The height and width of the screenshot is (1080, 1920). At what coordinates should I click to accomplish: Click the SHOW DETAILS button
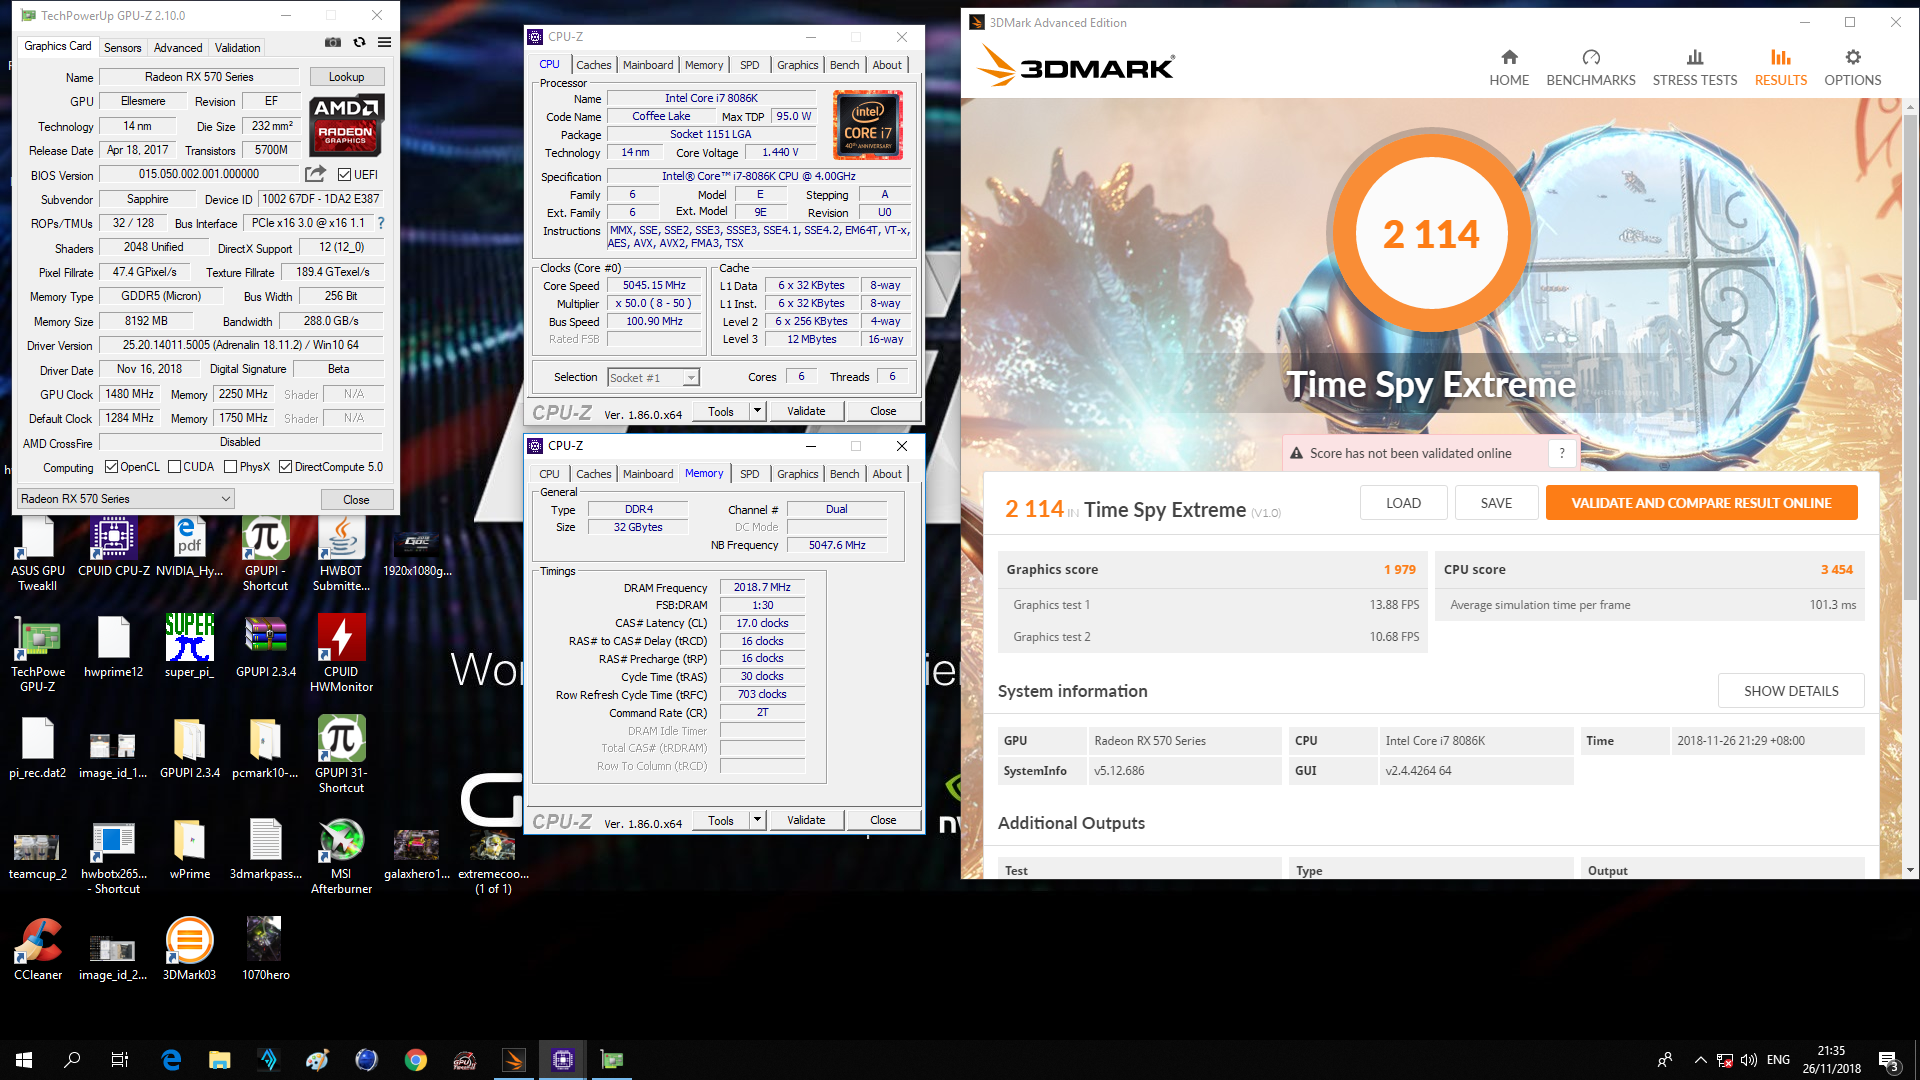click(x=1791, y=691)
